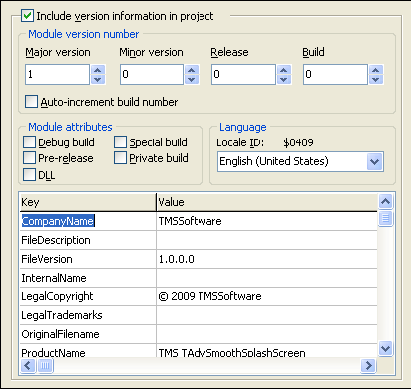
Task: Select the ProductName key row
Action: click(88, 351)
